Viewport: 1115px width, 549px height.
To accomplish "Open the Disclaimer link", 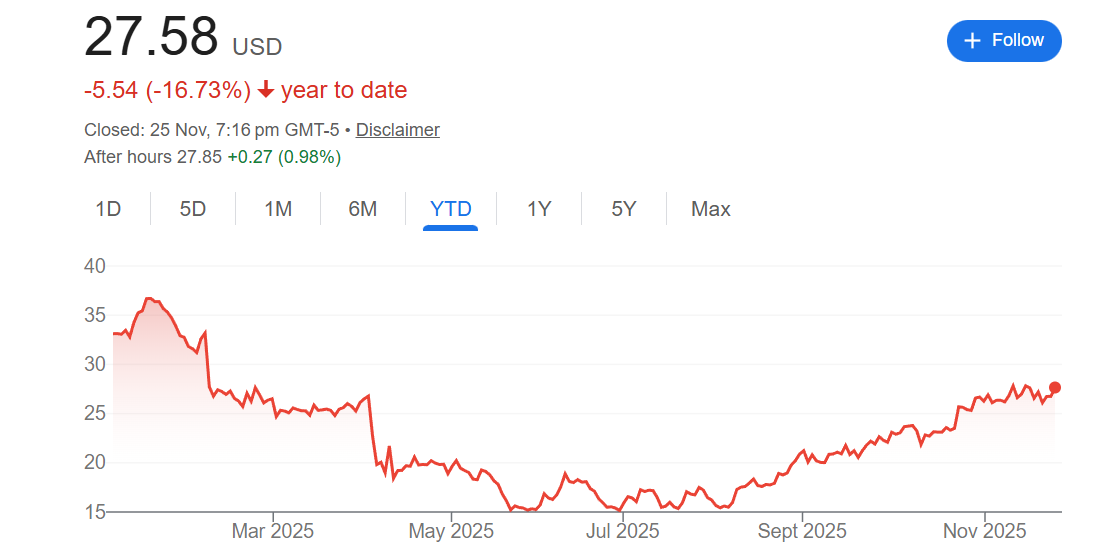I will pos(397,130).
